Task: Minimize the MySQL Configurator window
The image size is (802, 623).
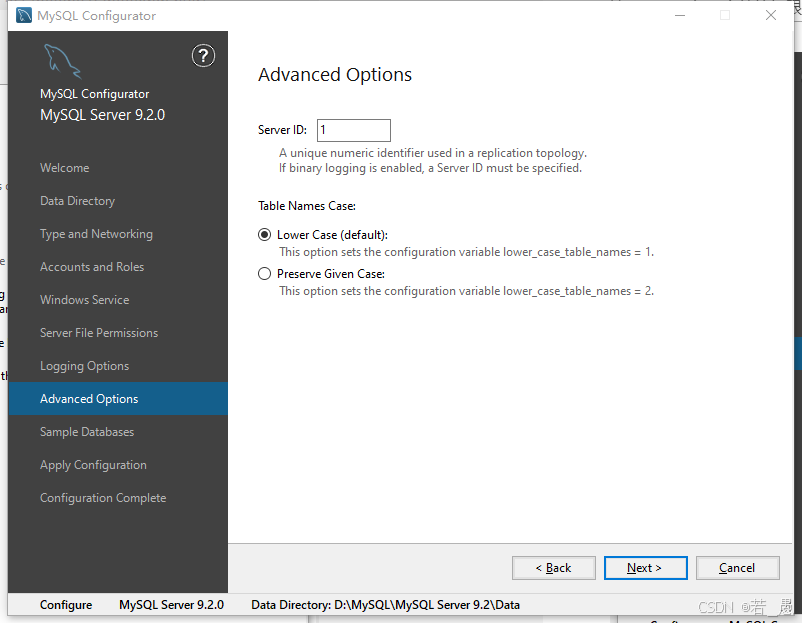Action: coord(680,15)
